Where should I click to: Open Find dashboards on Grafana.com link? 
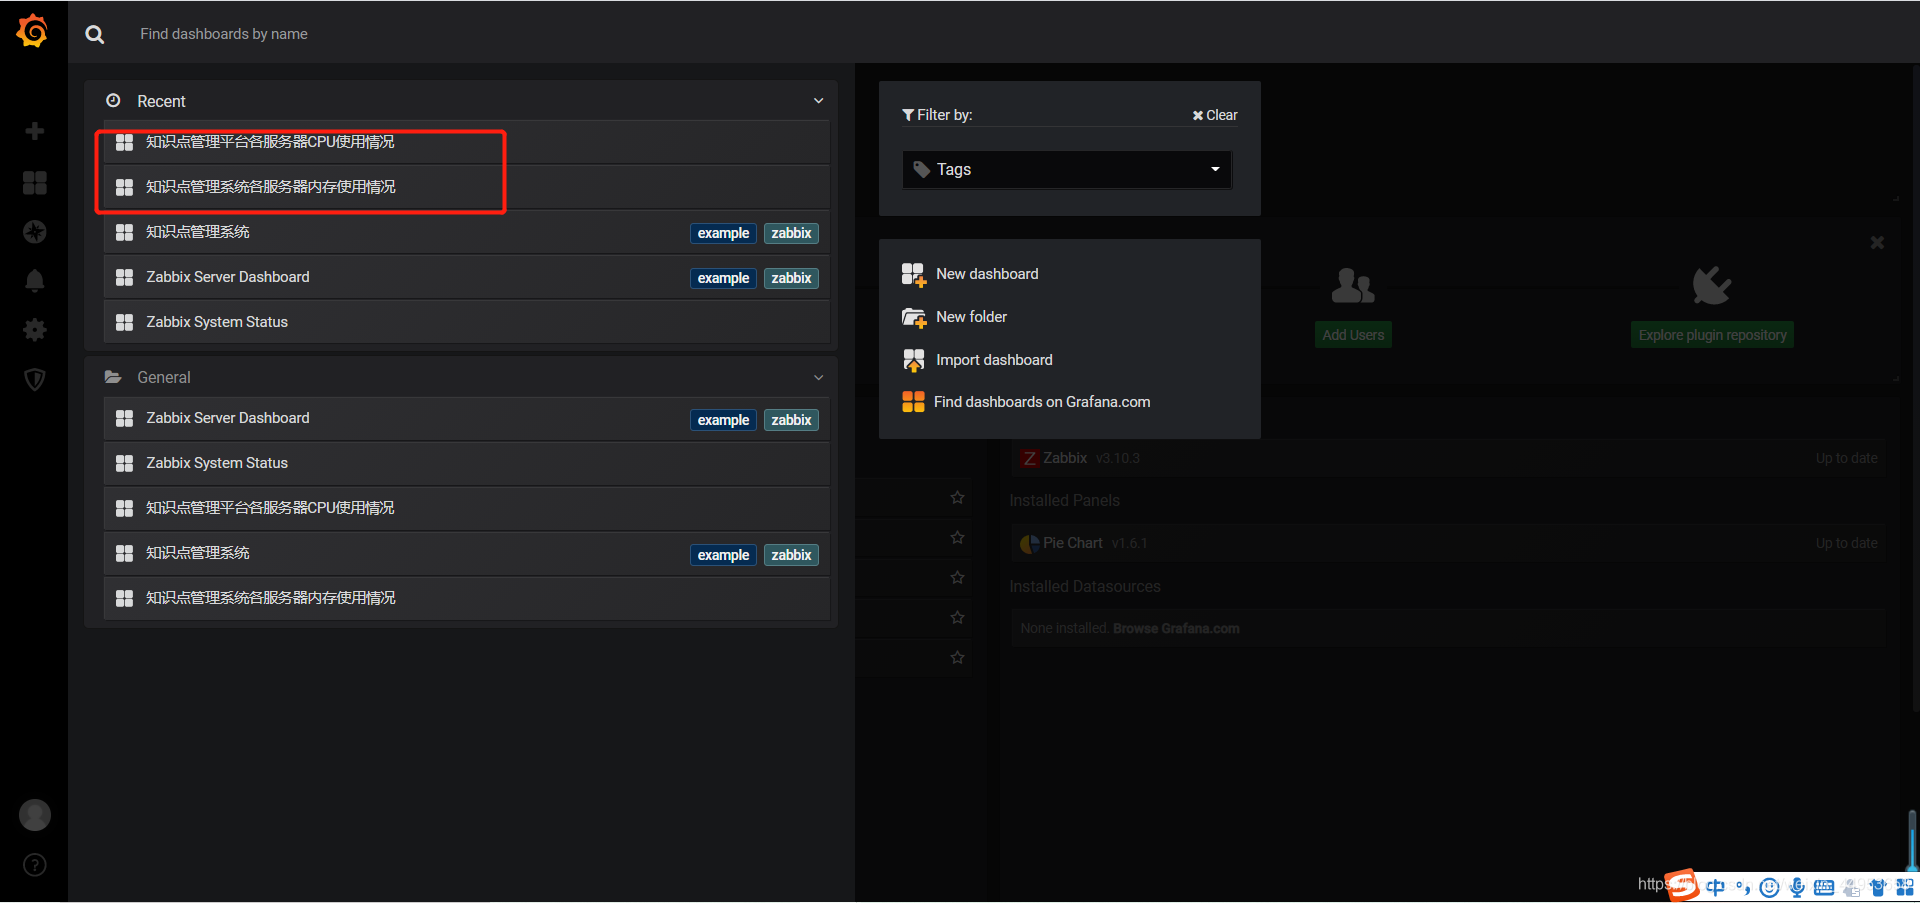(x=1041, y=402)
